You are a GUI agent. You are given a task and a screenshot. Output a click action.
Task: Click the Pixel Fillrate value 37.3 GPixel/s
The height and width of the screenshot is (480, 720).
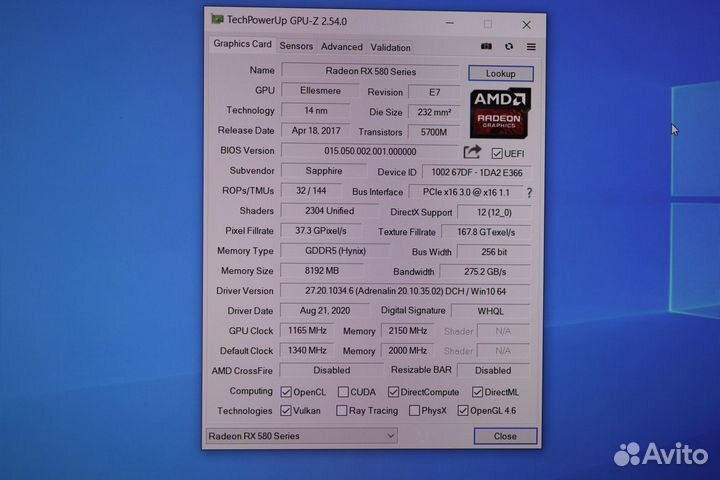coord(321,231)
